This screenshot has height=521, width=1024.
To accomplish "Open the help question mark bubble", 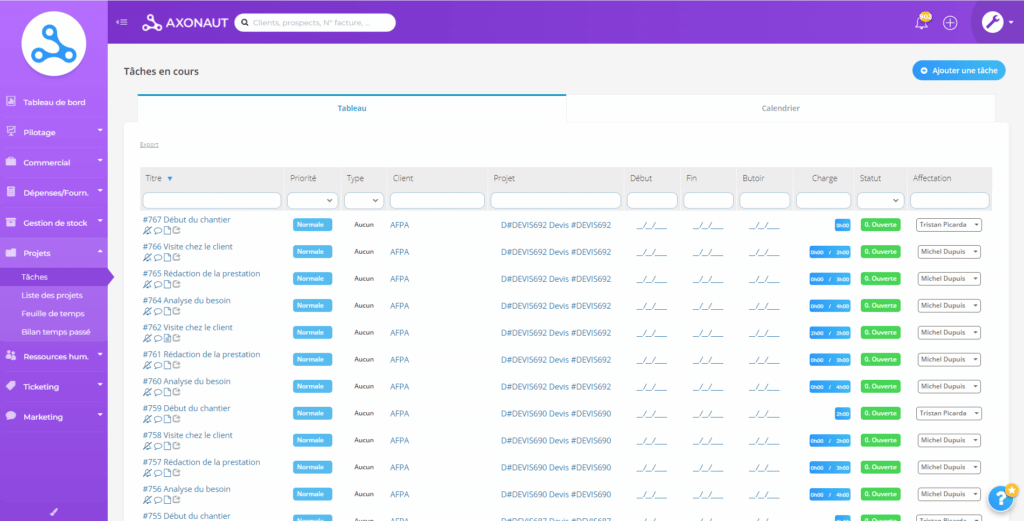I will pos(999,497).
